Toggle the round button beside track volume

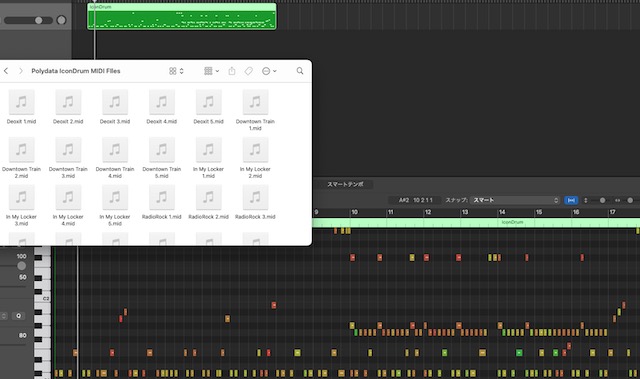[x=61, y=20]
